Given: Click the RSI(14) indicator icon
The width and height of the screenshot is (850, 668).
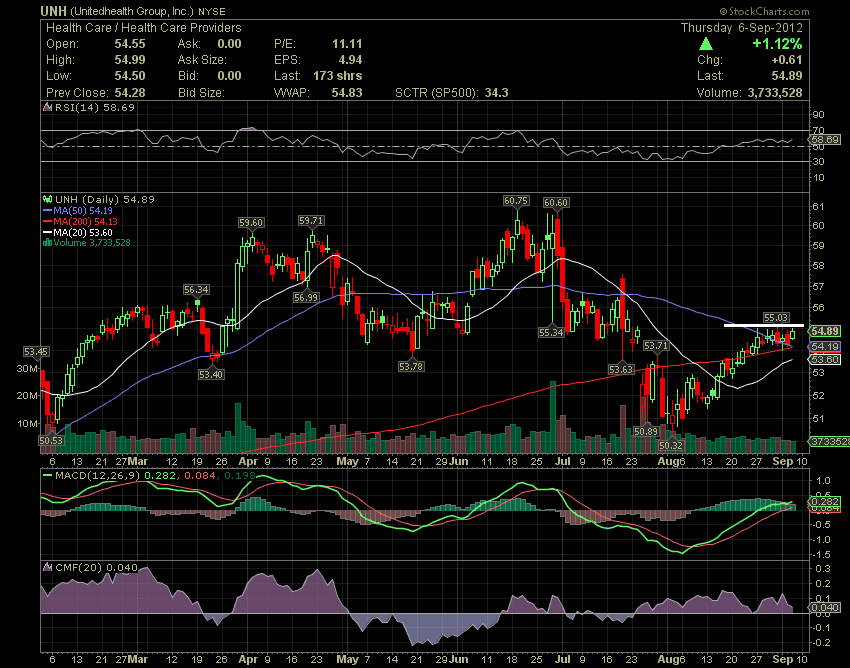Looking at the screenshot, I should pyautogui.click(x=48, y=107).
